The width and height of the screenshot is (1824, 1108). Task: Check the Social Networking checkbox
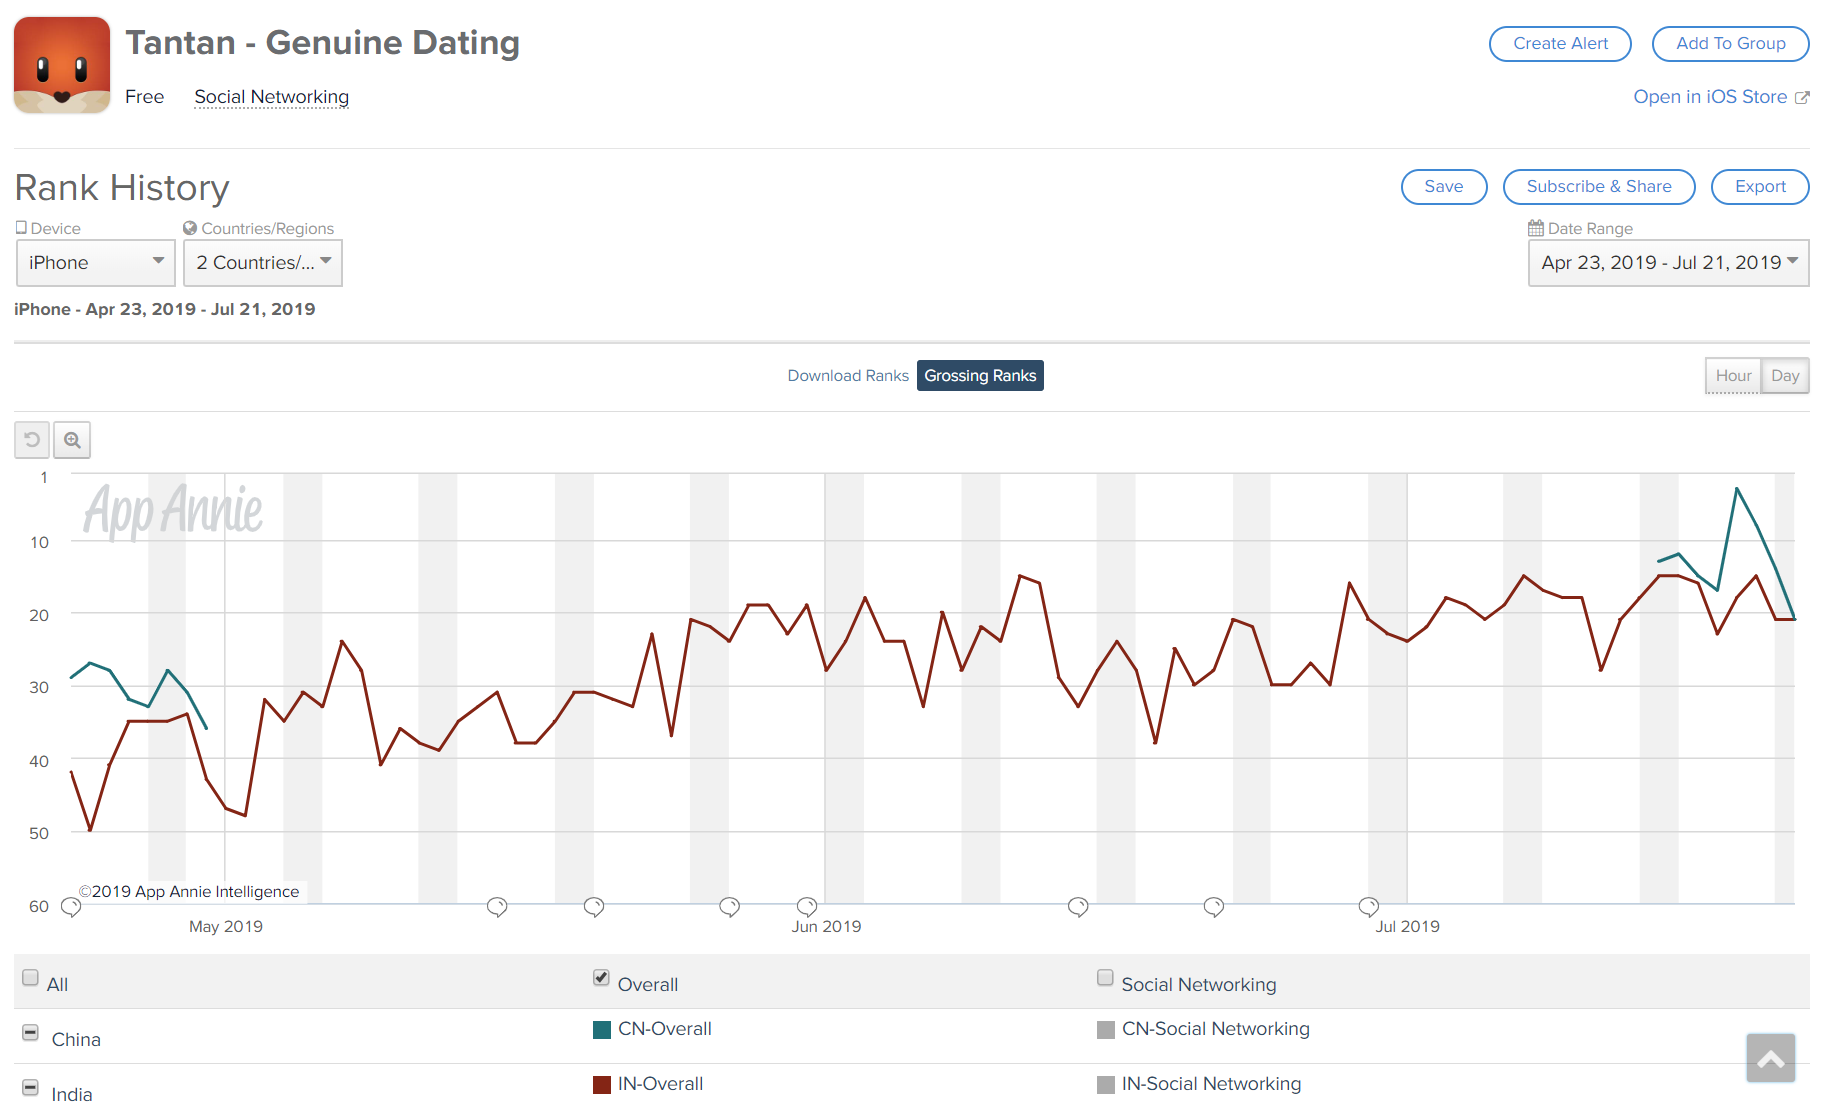click(1105, 978)
